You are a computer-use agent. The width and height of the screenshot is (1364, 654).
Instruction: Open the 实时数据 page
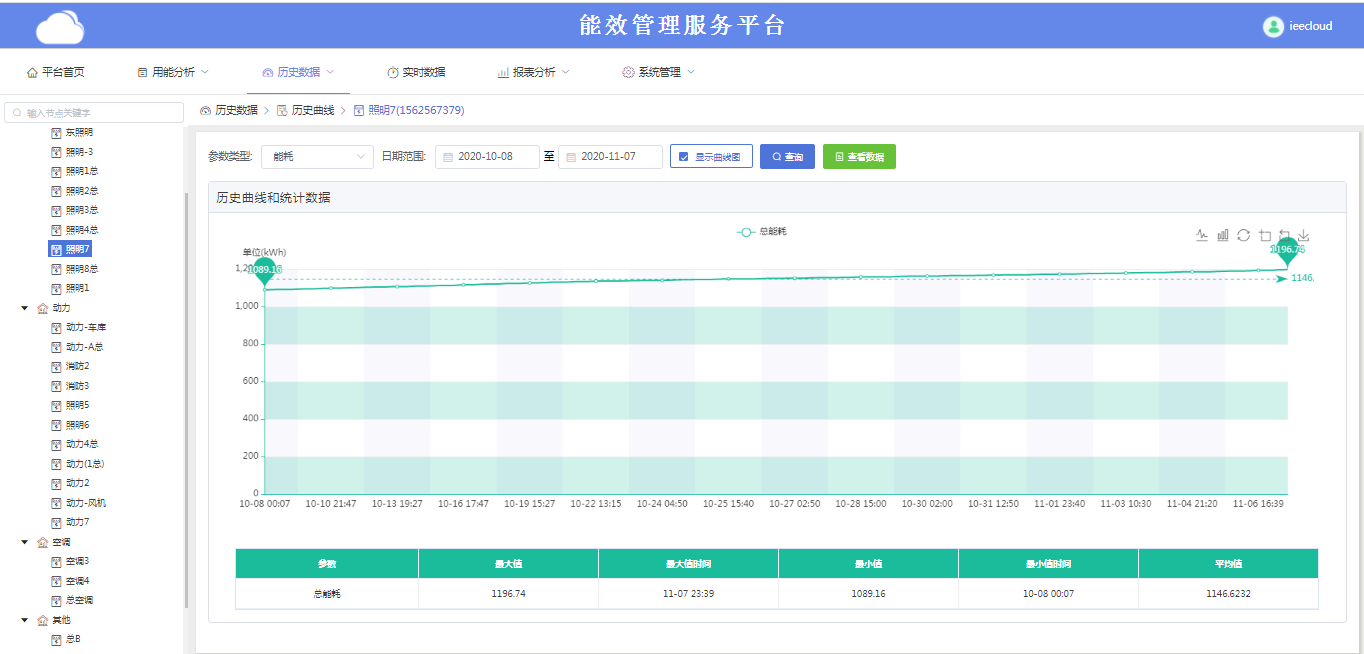(416, 72)
